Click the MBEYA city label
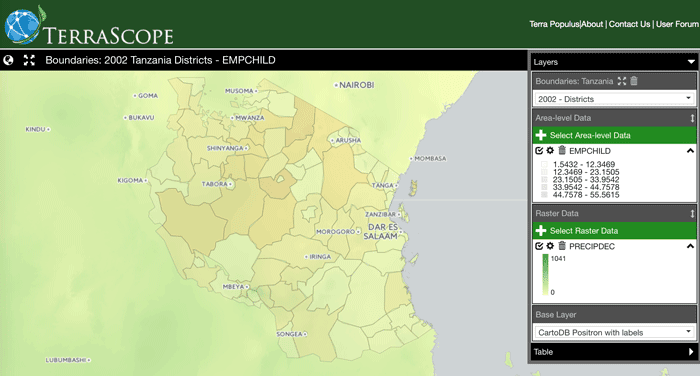700x376 pixels. (x=233, y=287)
